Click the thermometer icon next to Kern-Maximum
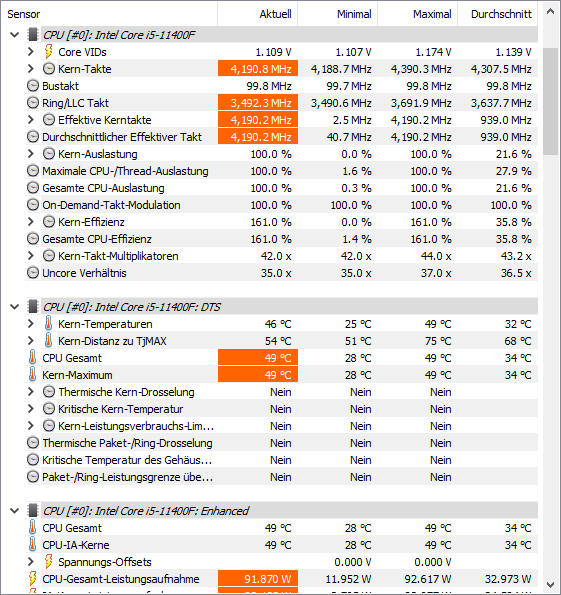The height and width of the screenshot is (595, 561). (x=33, y=375)
